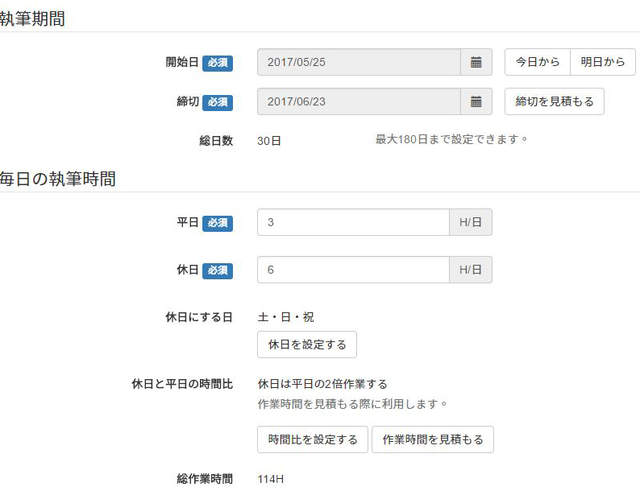Click the 作業時間を見積もる button
This screenshot has height=495, width=640.
pyautogui.click(x=432, y=440)
